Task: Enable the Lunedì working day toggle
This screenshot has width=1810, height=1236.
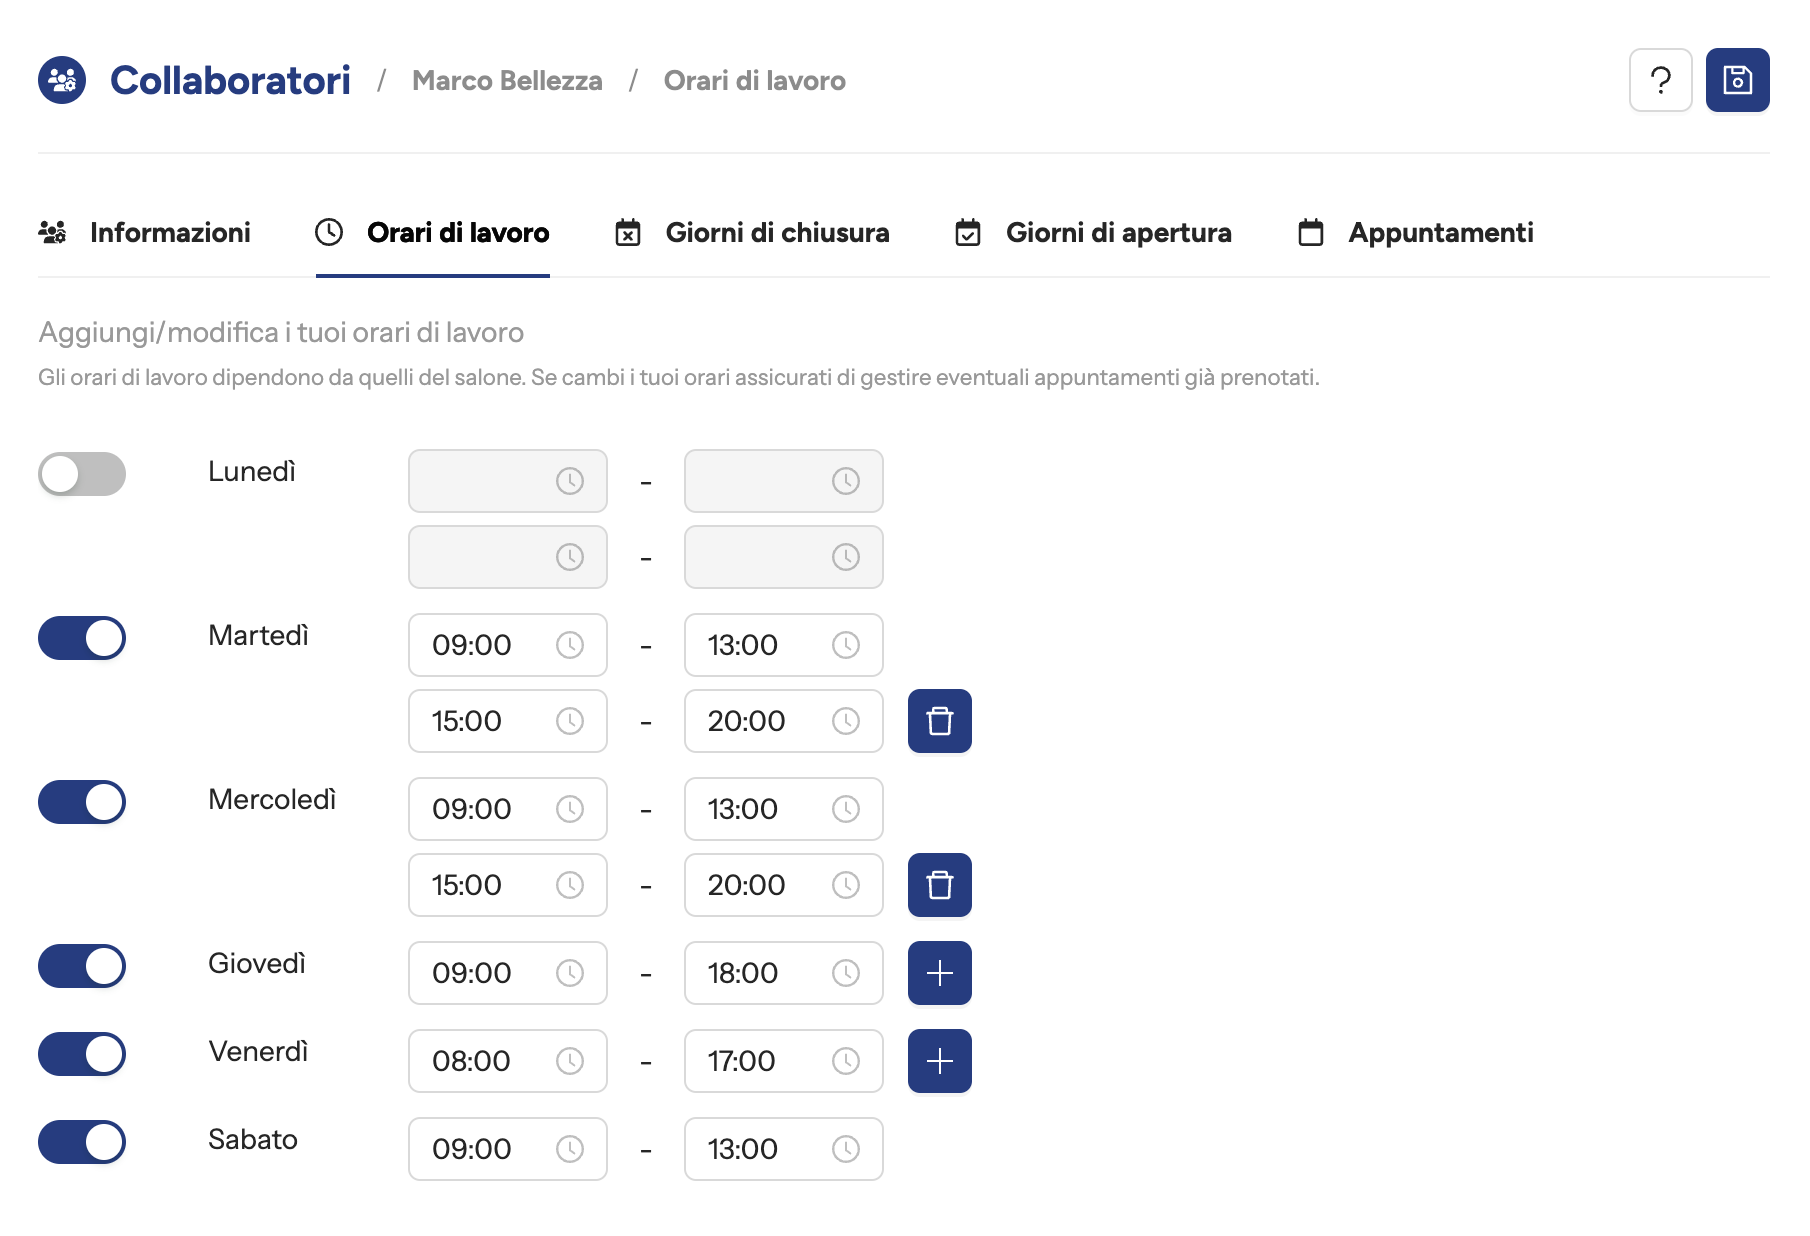Action: click(x=82, y=474)
